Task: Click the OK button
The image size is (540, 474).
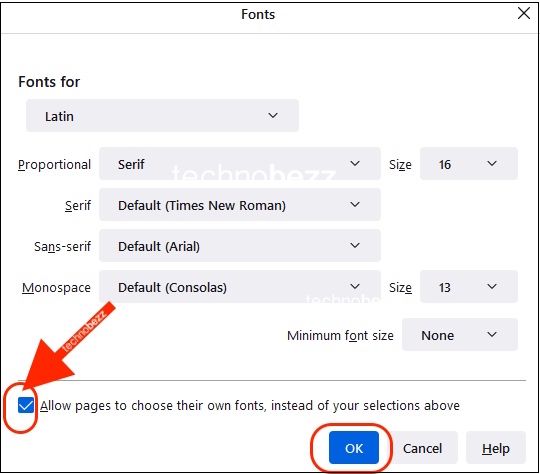Action: point(354,448)
